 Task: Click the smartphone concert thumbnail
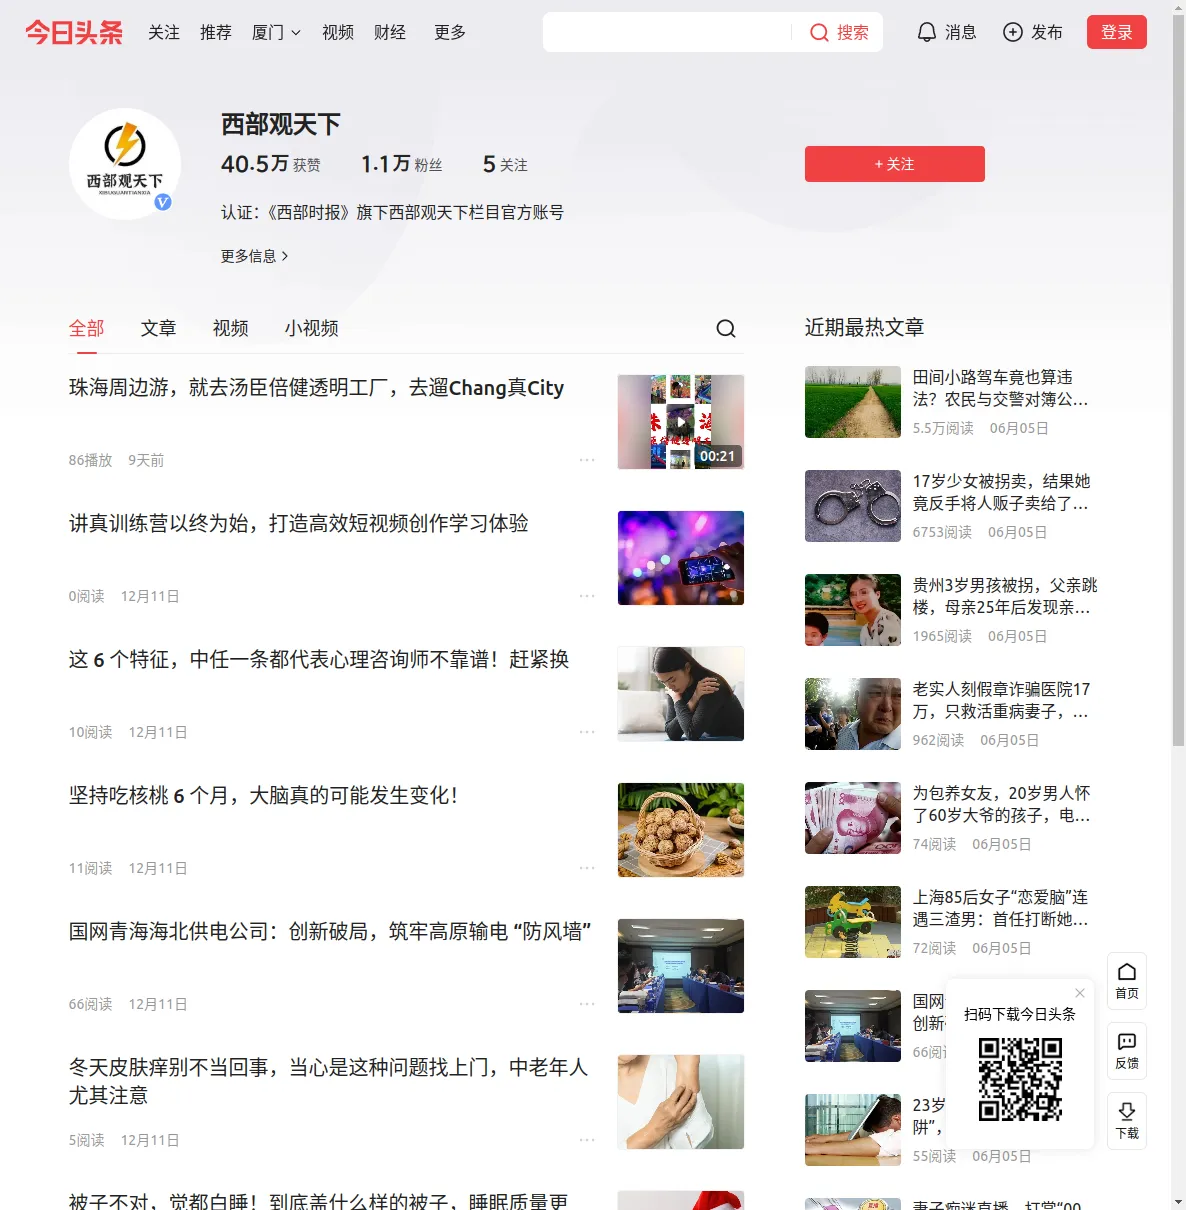pos(681,558)
